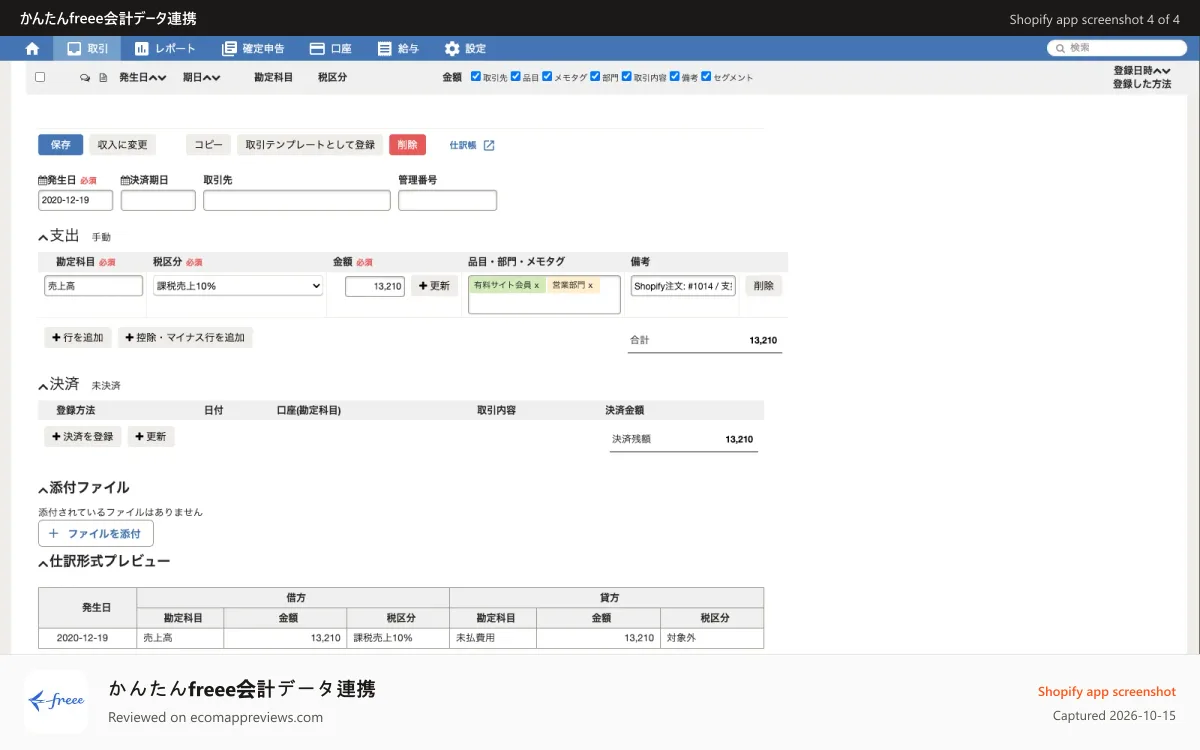Open the 取引 menu tab
The image size is (1200, 750).
click(x=87, y=48)
